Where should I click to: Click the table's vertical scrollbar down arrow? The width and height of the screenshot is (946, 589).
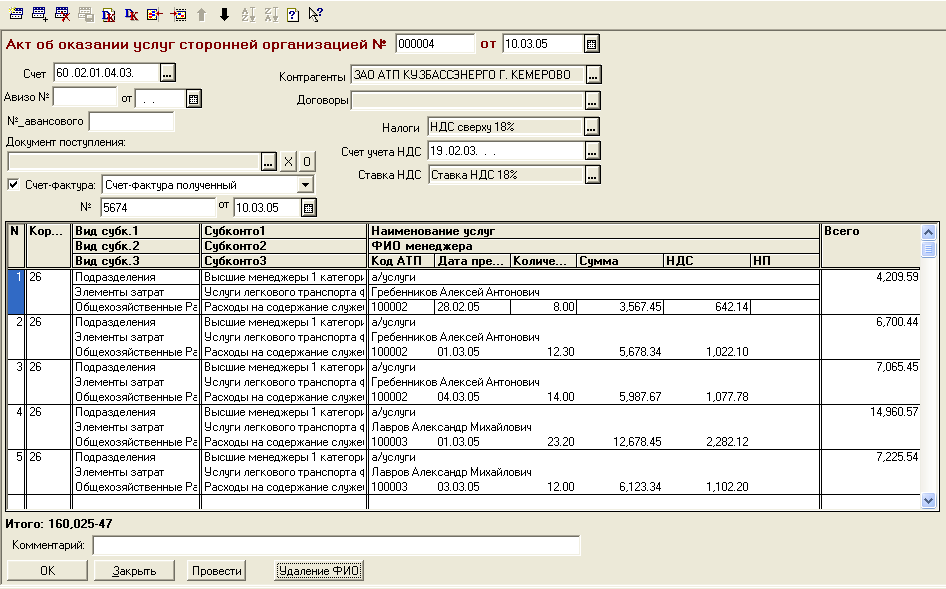coord(928,500)
